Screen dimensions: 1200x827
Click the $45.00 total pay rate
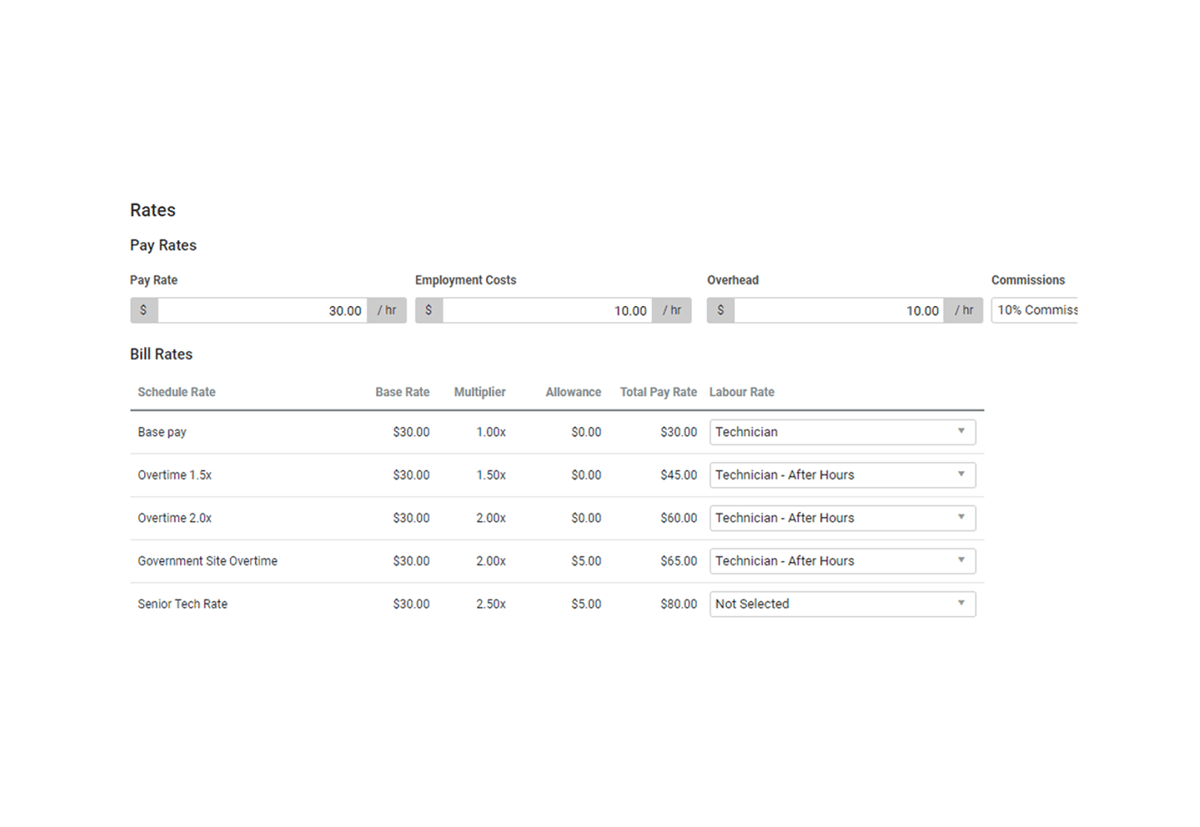(x=678, y=475)
